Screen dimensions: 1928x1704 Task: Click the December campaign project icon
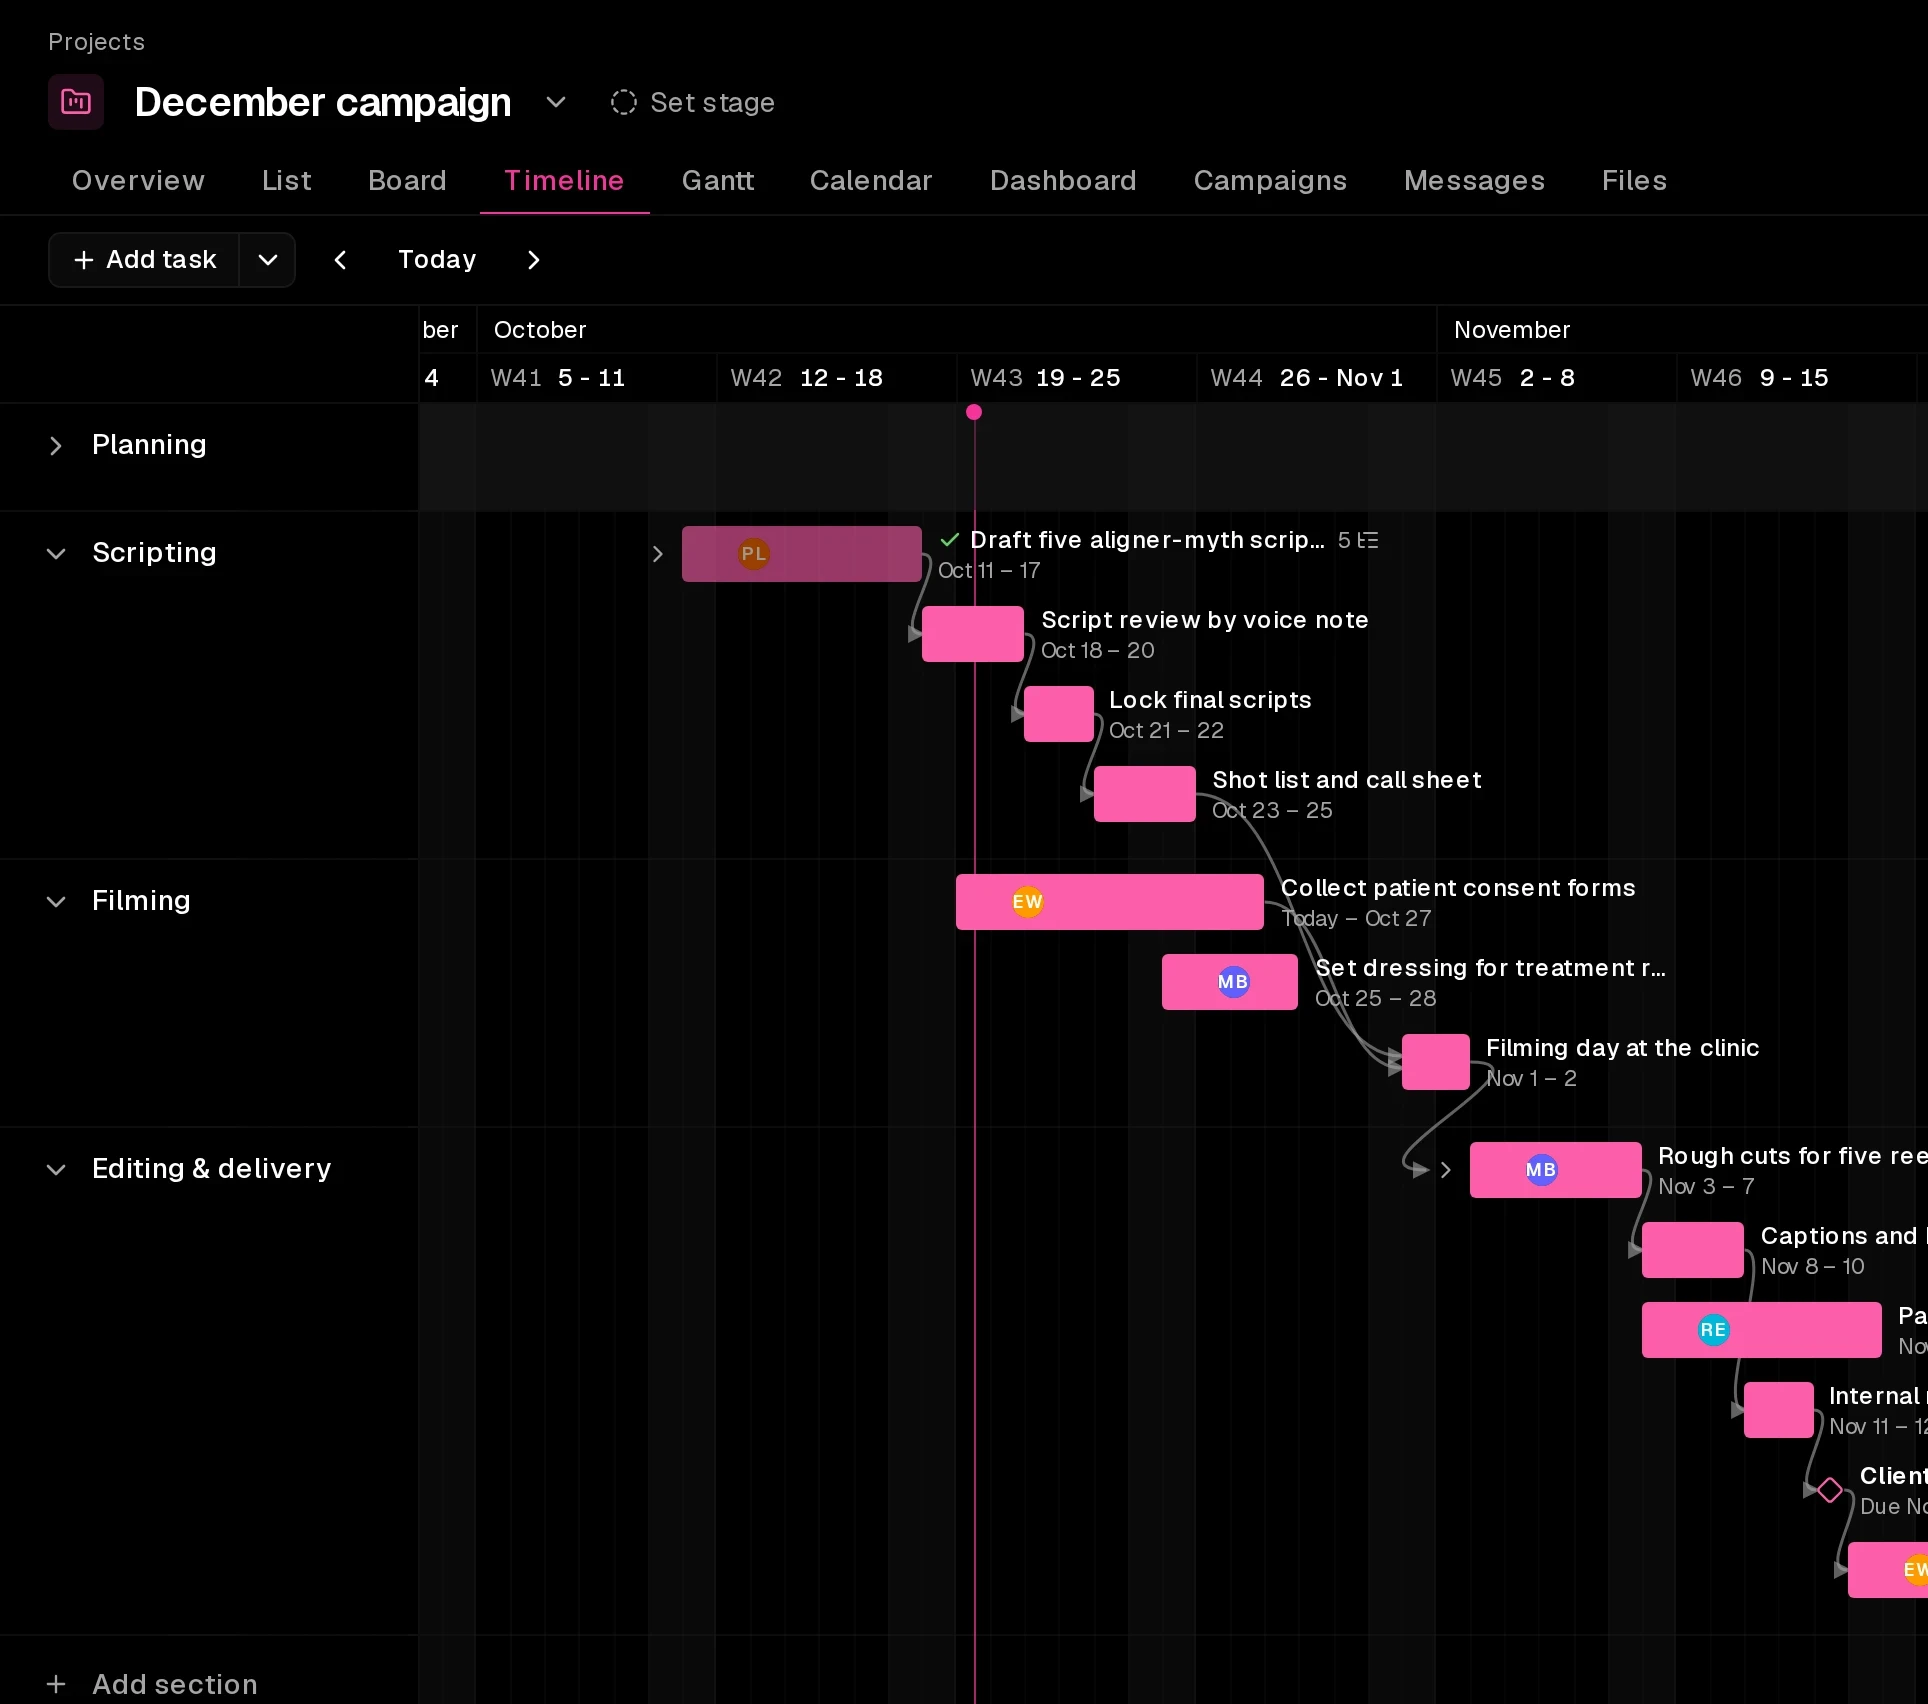point(76,102)
